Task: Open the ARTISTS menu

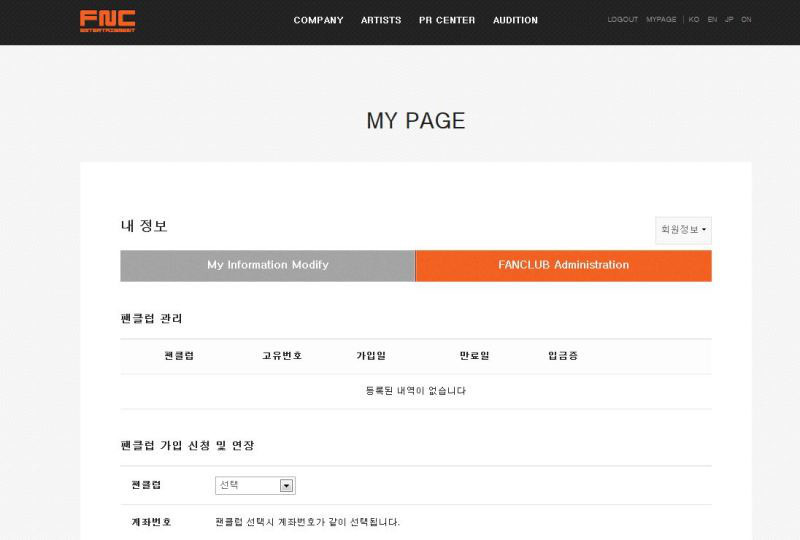Action: point(381,20)
